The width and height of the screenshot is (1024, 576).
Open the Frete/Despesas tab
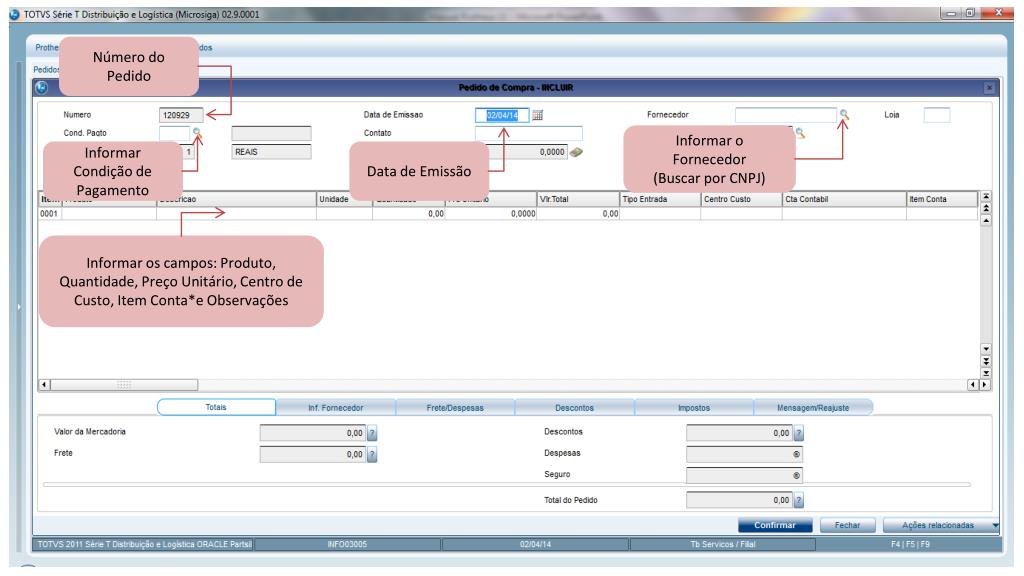point(455,408)
